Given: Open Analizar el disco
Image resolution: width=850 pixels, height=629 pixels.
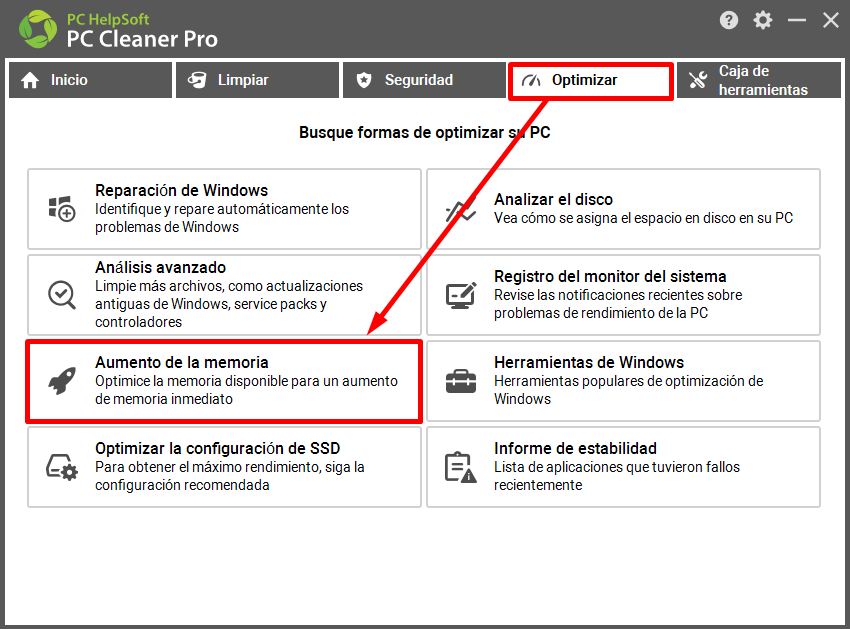Looking at the screenshot, I should click(x=623, y=209).
